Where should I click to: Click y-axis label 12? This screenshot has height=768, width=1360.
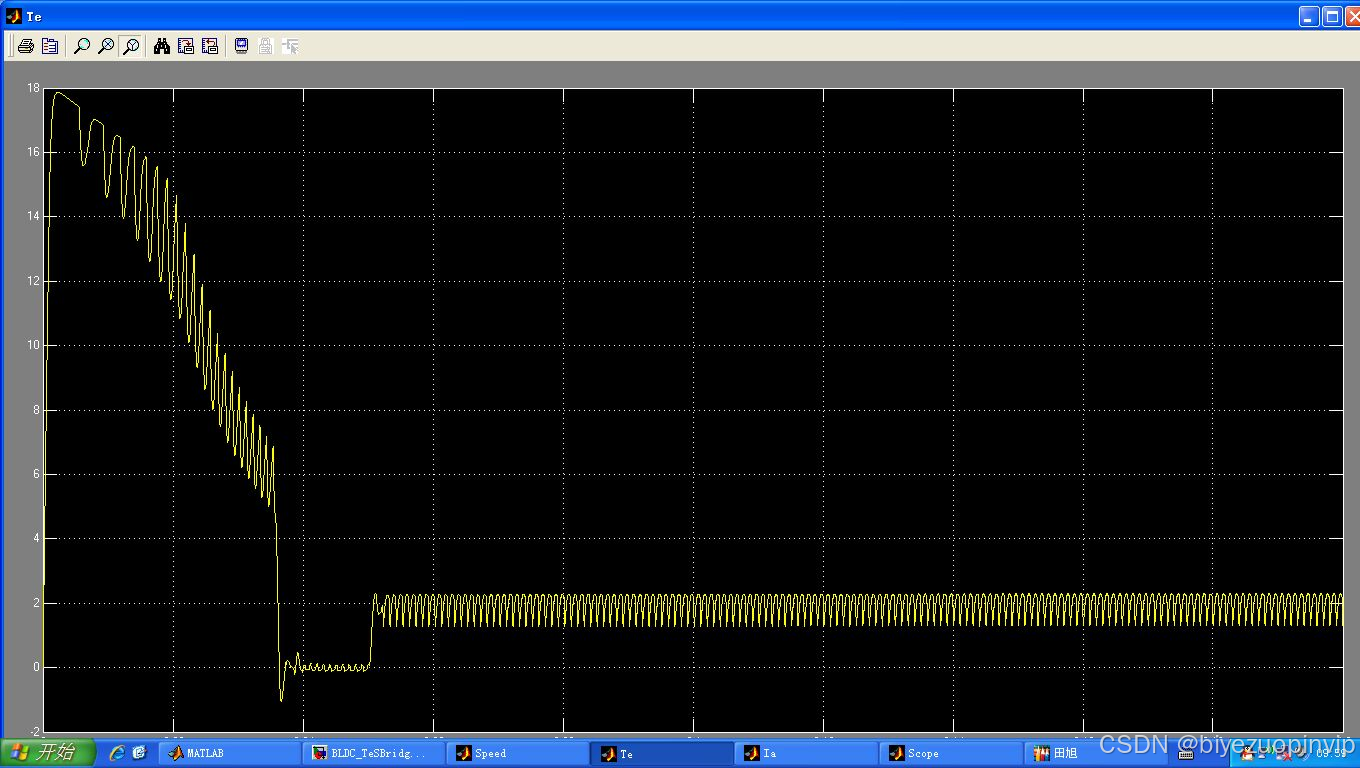34,281
